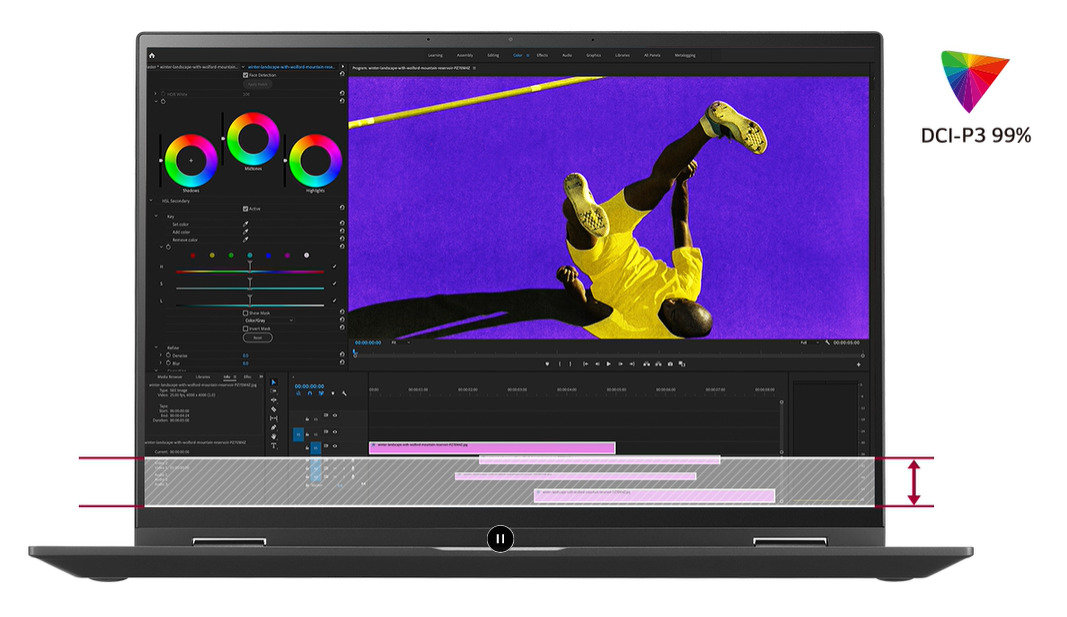Toggle the S range checkmark
This screenshot has width=1067, height=617.
(334, 284)
